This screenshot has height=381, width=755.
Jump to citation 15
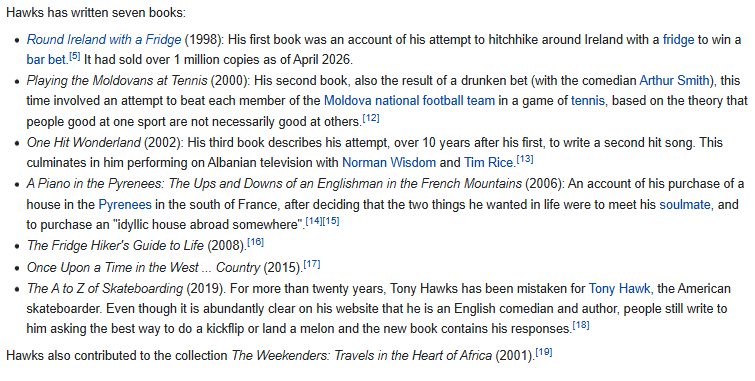click(x=331, y=221)
